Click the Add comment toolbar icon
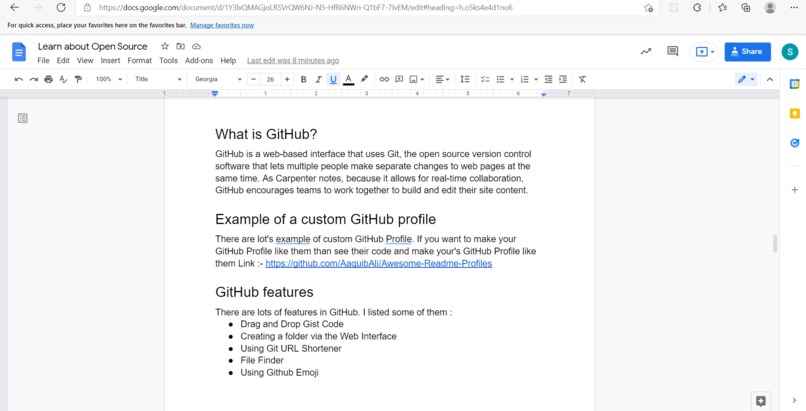Image resolution: width=806 pixels, height=411 pixels. pyautogui.click(x=399, y=79)
